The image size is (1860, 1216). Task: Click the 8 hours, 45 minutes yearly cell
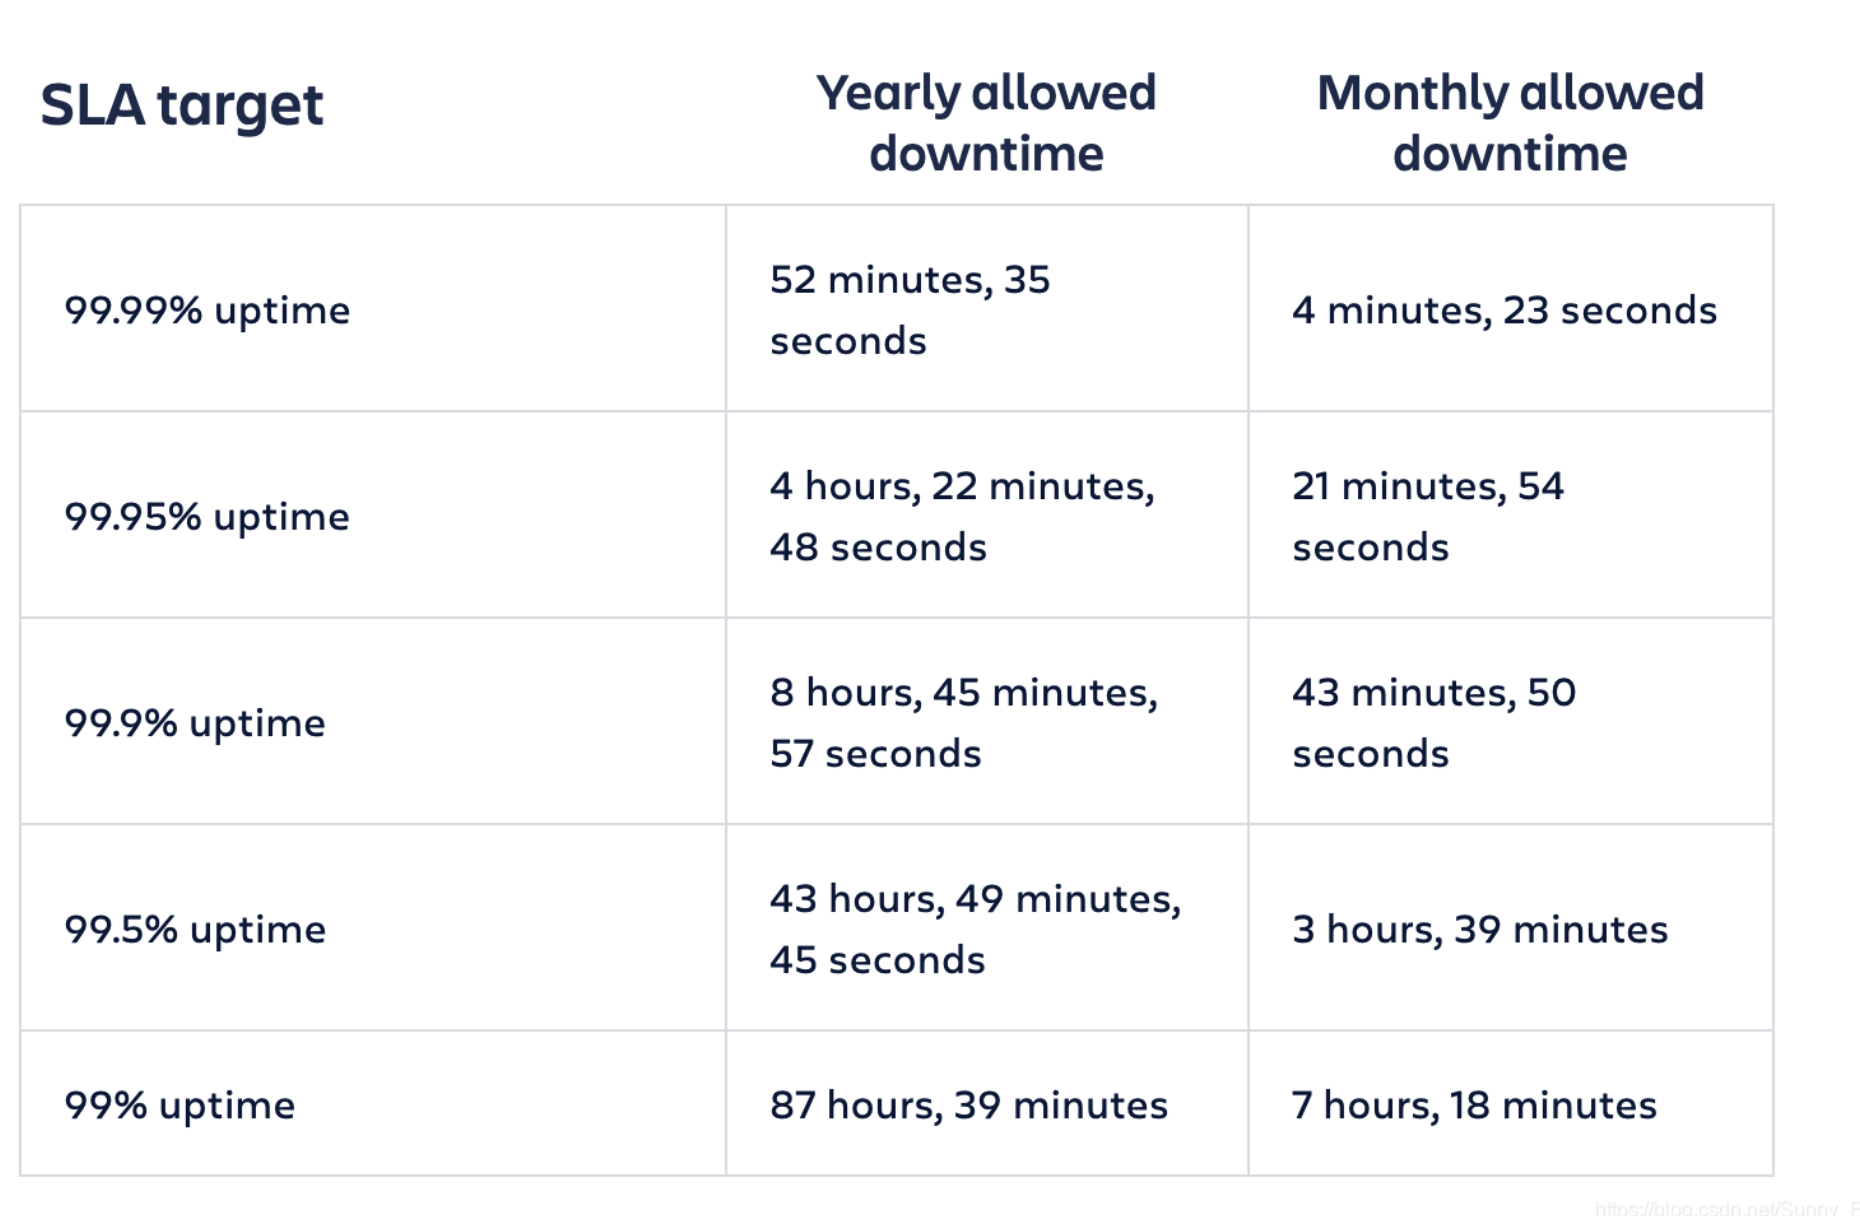pyautogui.click(x=987, y=721)
